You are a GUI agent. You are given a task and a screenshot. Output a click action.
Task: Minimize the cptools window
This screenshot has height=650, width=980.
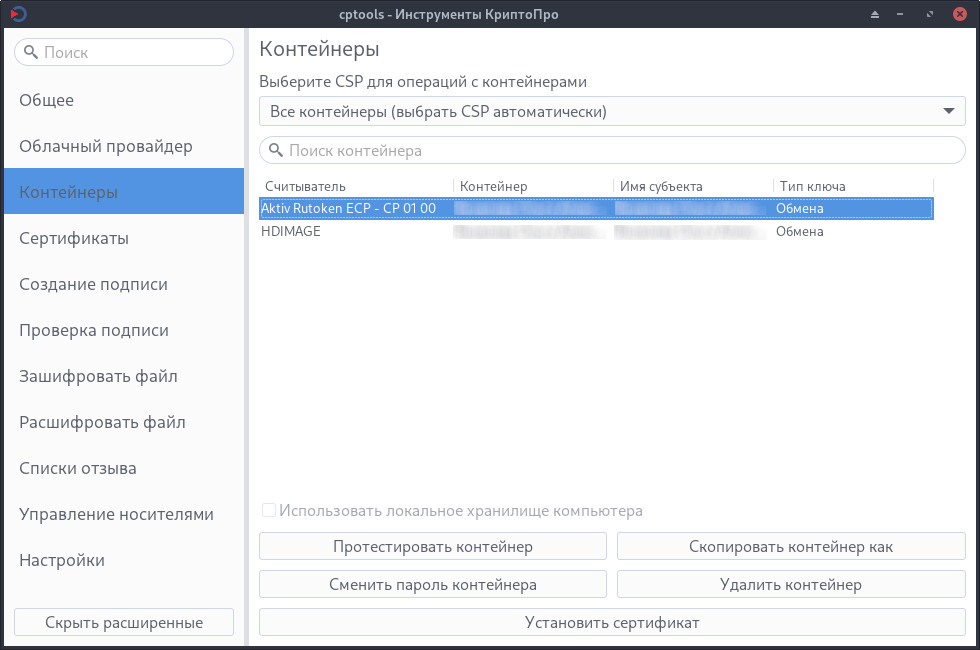point(900,14)
